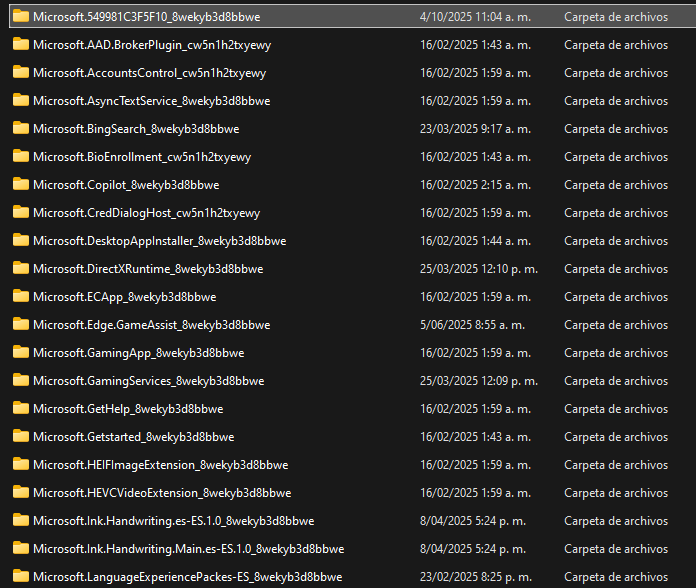Select folder name Microsoft.Getstarted_8wekyb3d8bbwe
Image resolution: width=696 pixels, height=588 pixels.
(133, 437)
